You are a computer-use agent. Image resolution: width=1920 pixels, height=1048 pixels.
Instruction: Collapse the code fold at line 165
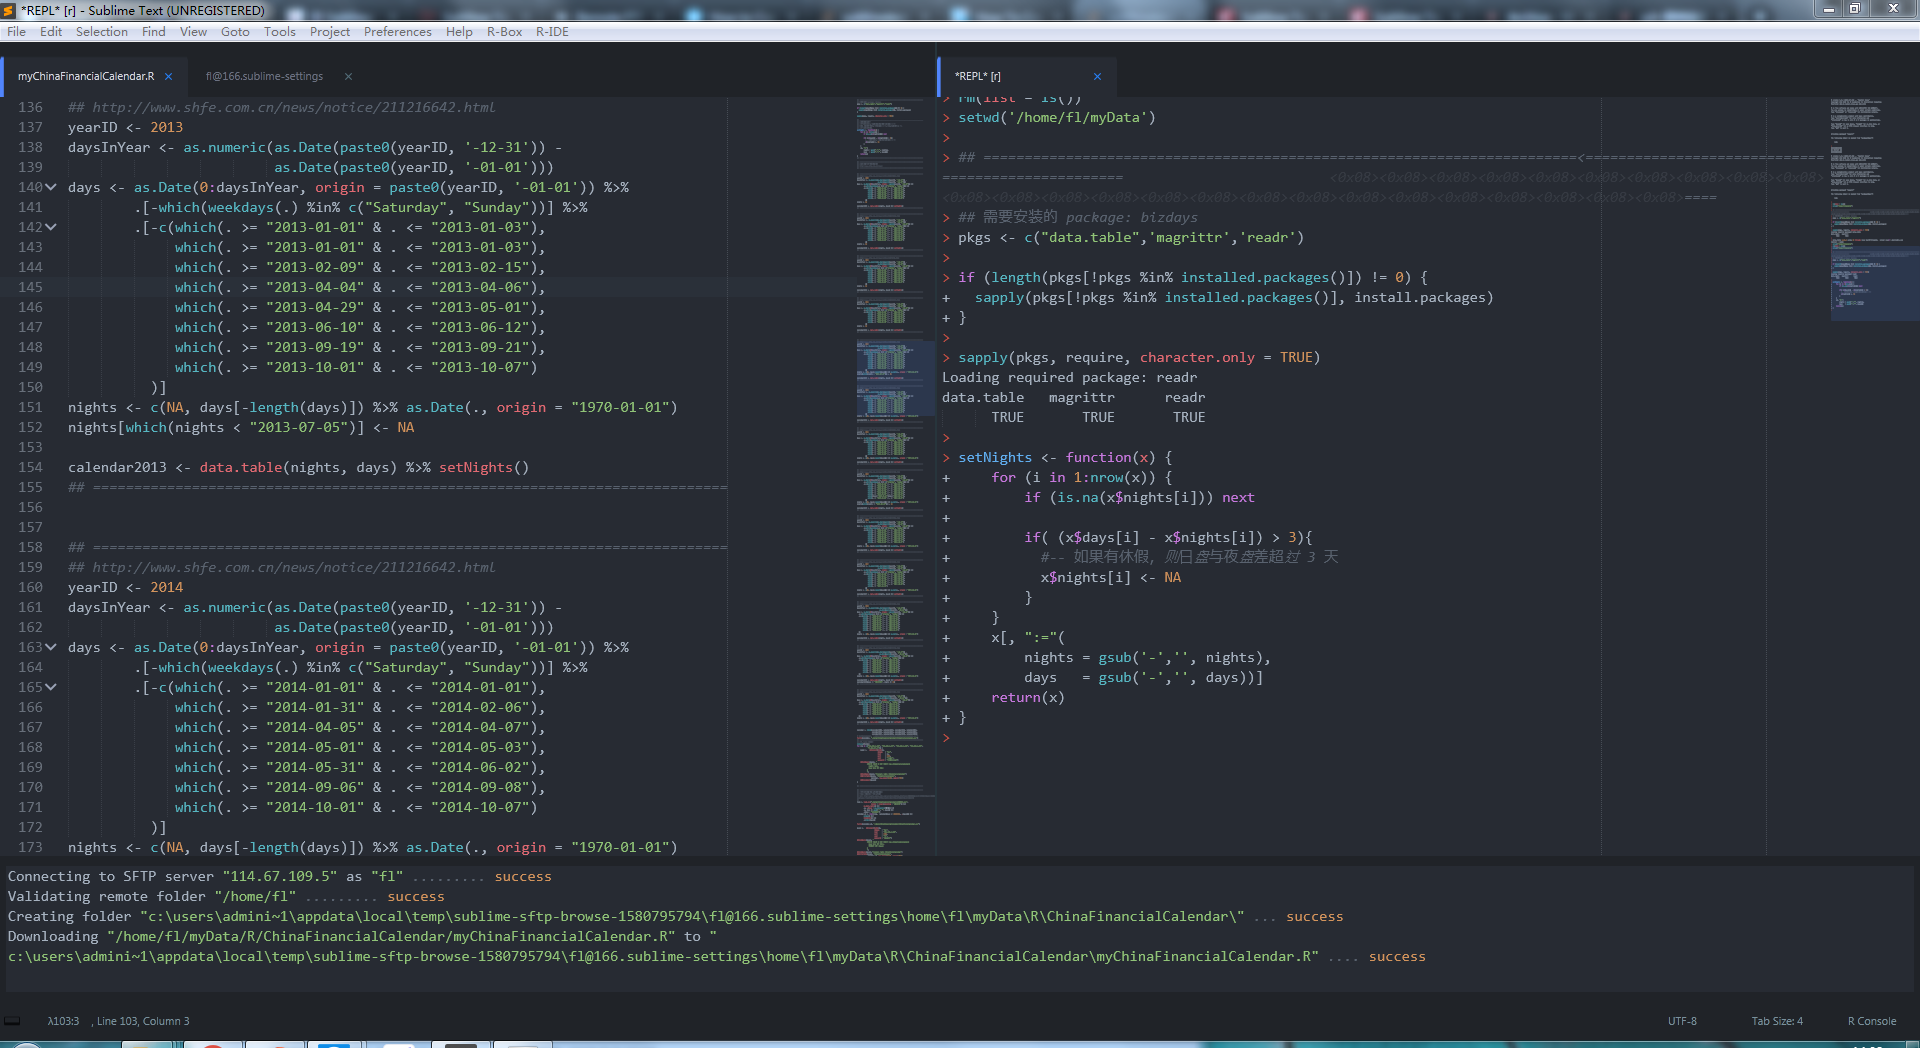51,687
